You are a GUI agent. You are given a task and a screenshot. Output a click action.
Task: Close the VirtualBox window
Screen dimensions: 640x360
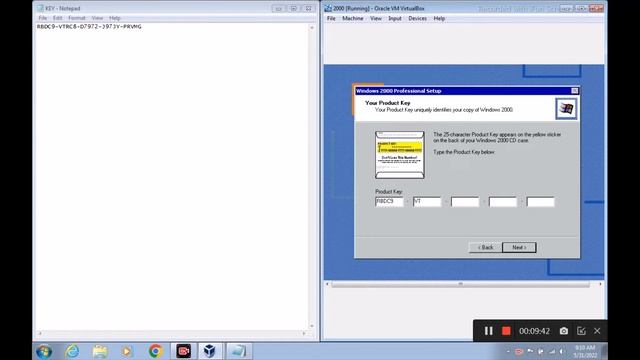pyautogui.click(x=596, y=8)
